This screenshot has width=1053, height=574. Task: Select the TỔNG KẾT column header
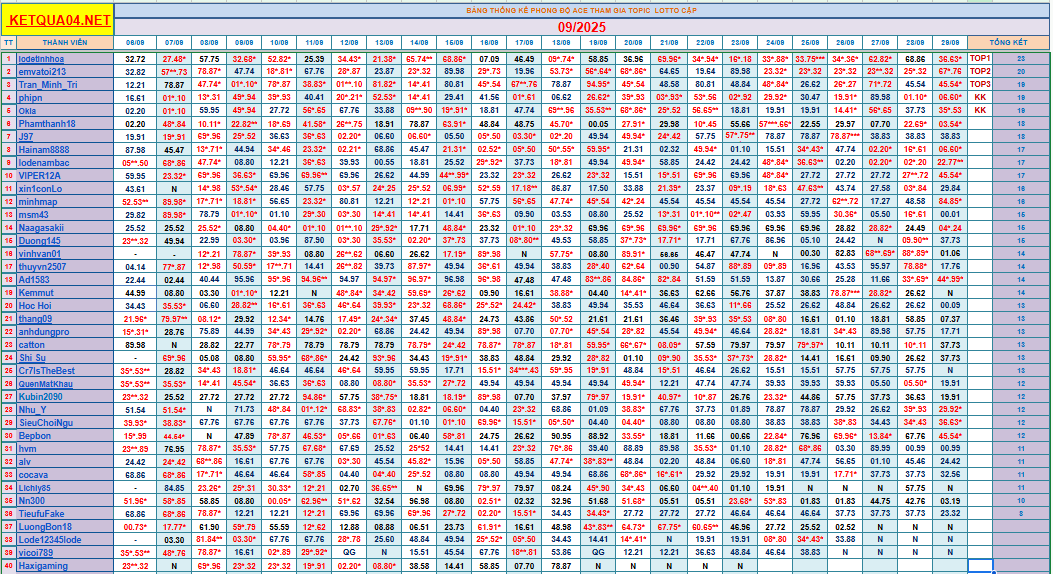pos(1008,44)
